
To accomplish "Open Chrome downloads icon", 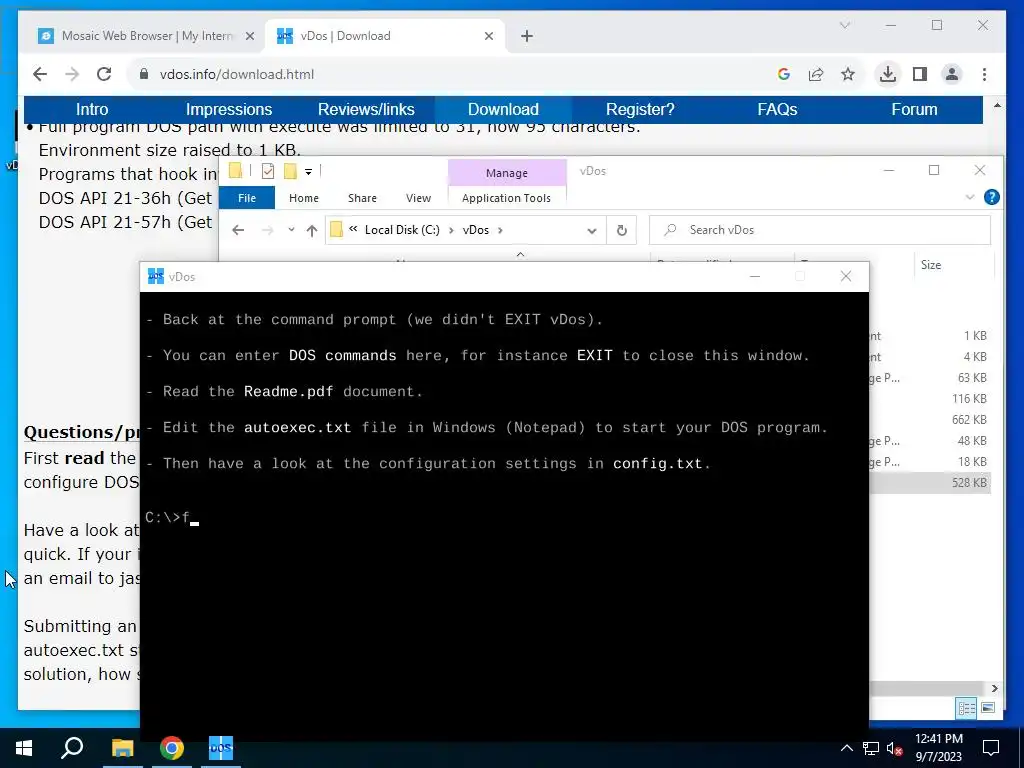I will tap(888, 74).
